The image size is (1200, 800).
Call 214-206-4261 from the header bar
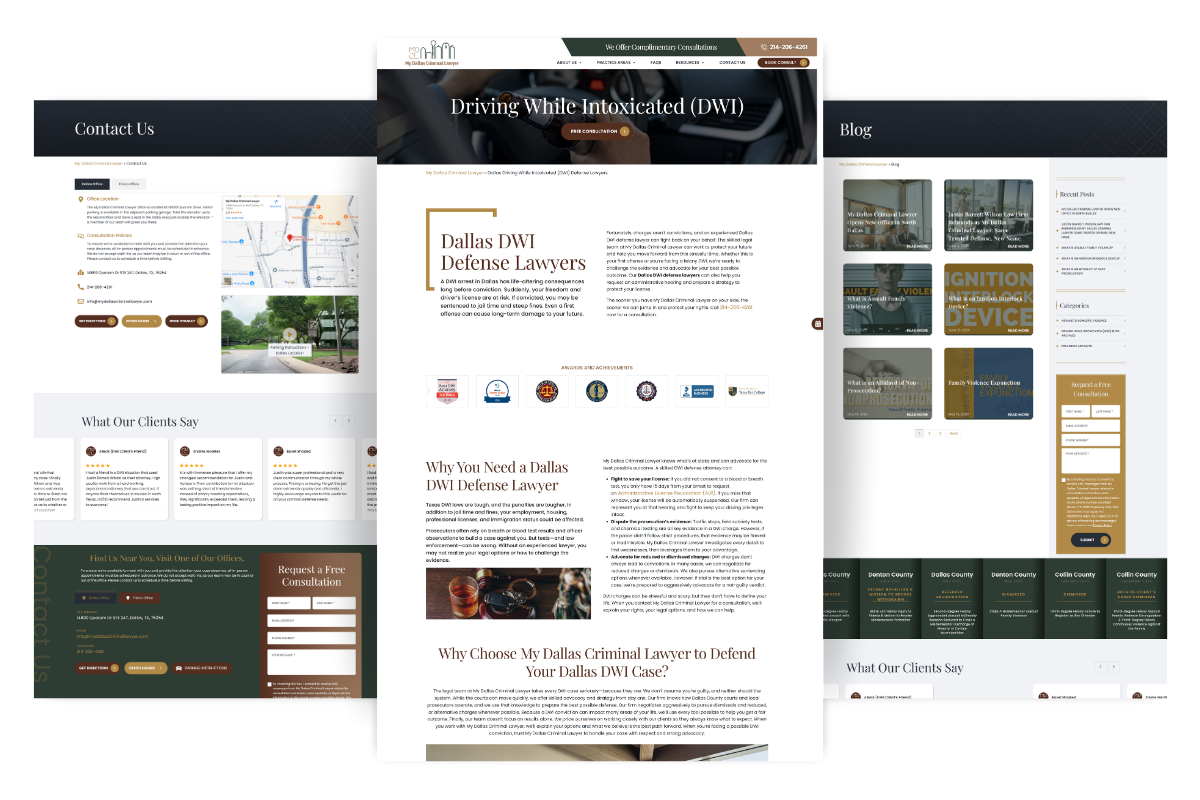[789, 47]
